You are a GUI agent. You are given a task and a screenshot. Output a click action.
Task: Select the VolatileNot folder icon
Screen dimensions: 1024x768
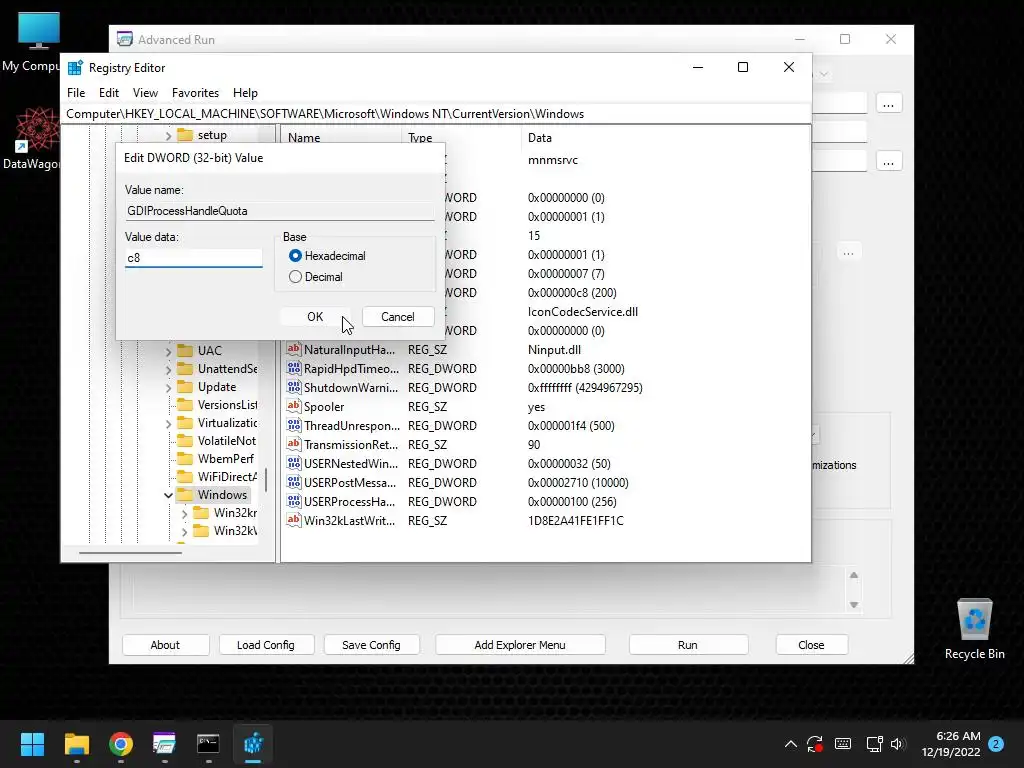pyautogui.click(x=185, y=440)
